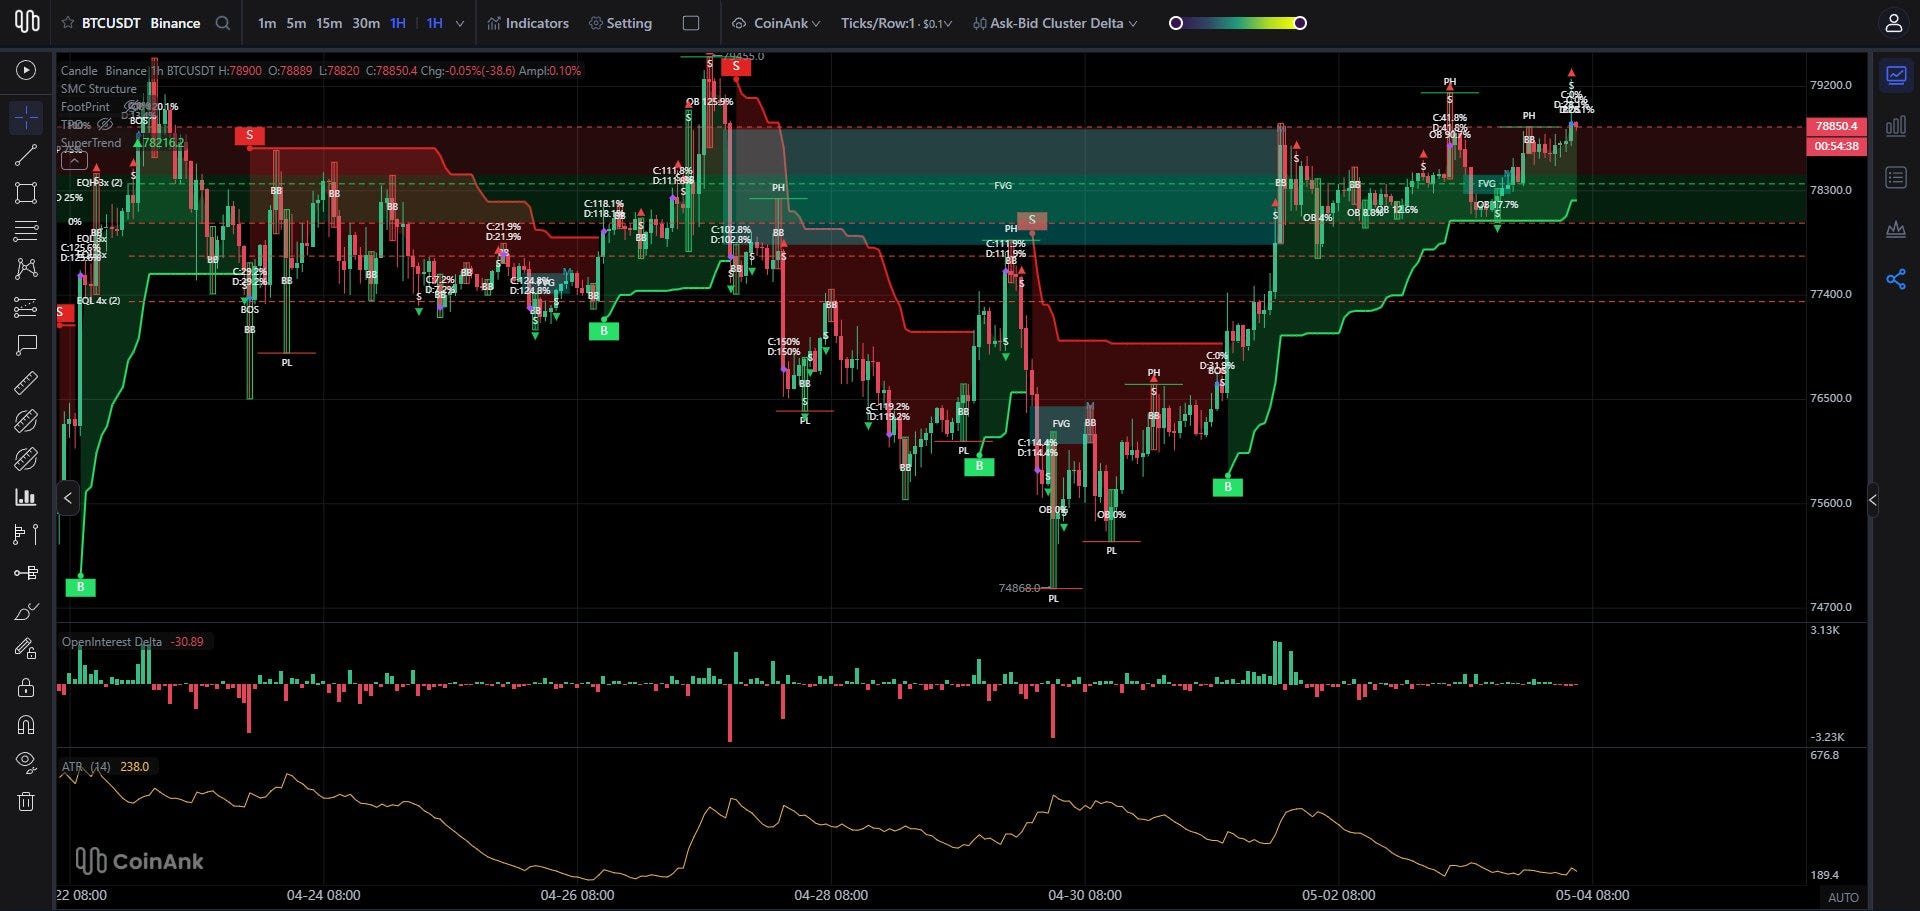The width and height of the screenshot is (1920, 911).
Task: Switch to the 30m timeframe
Action: 366,23
